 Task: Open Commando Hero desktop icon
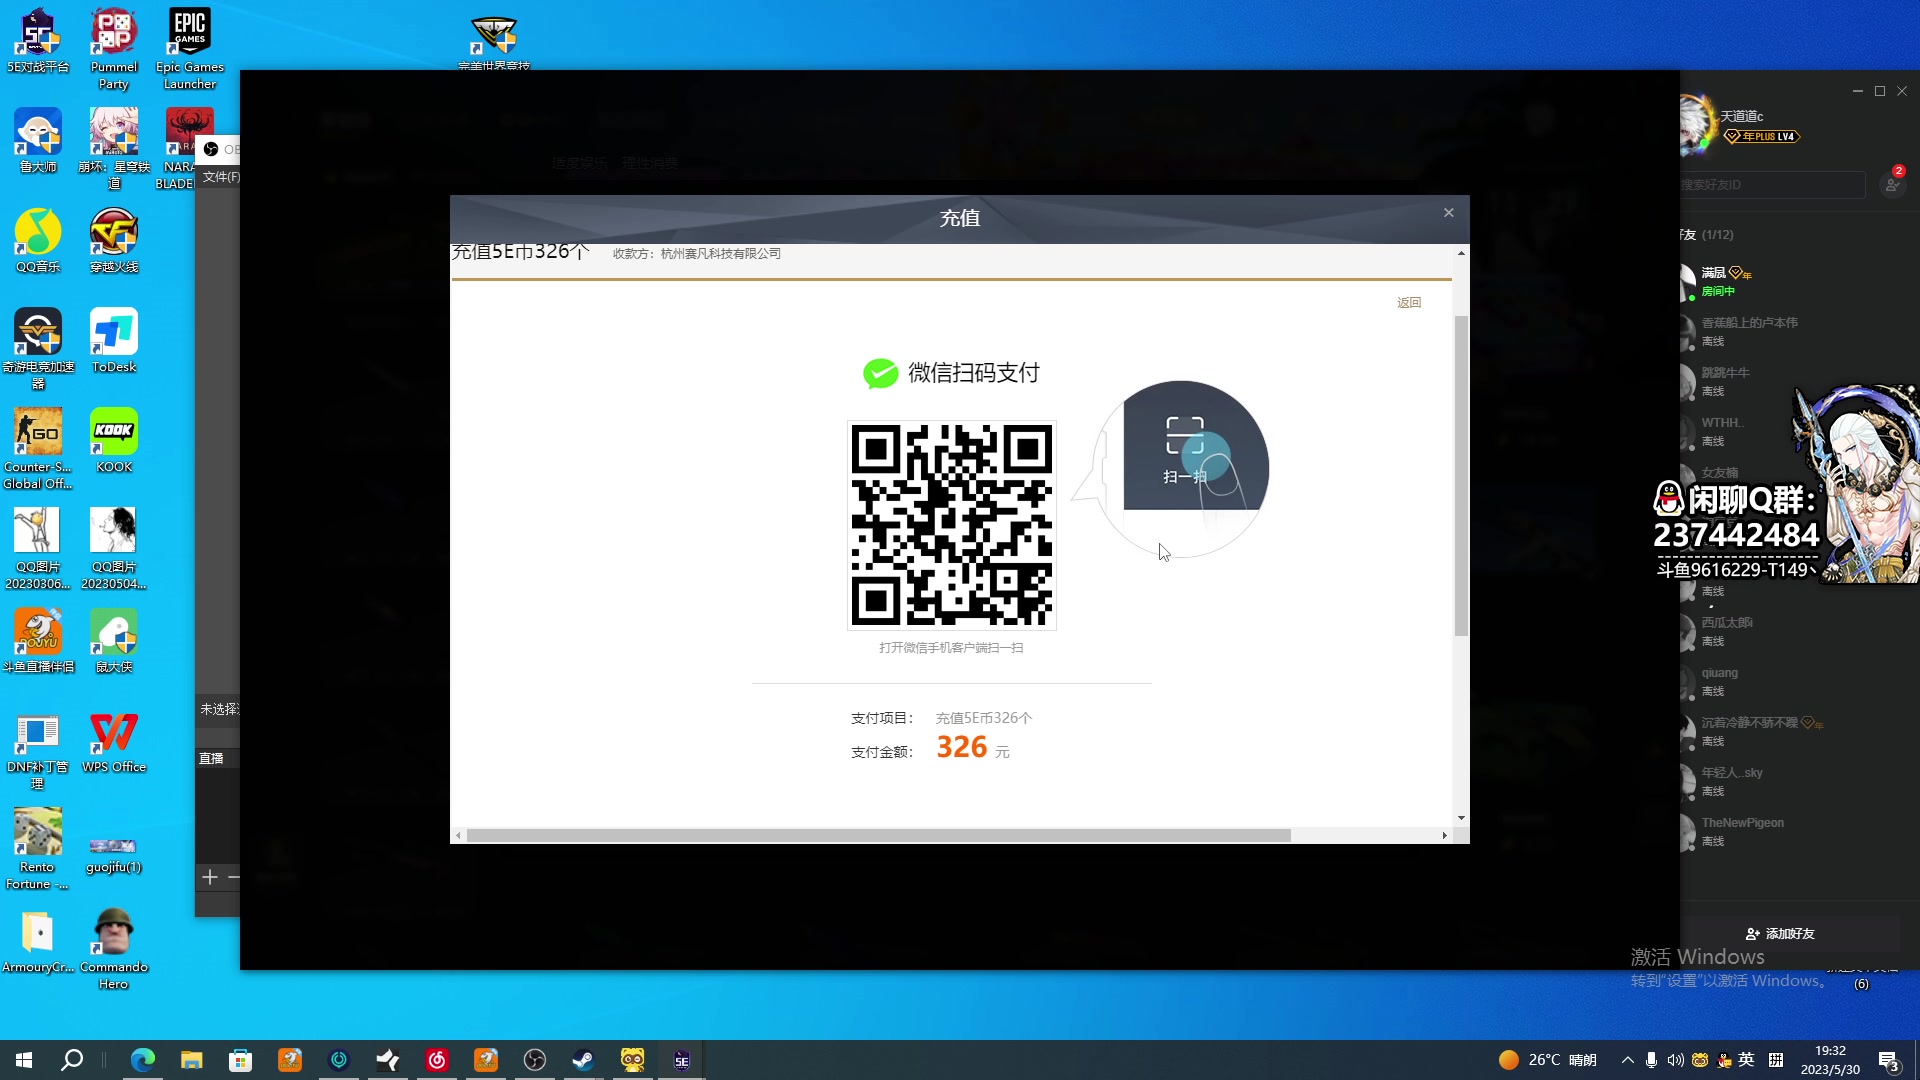point(114,949)
